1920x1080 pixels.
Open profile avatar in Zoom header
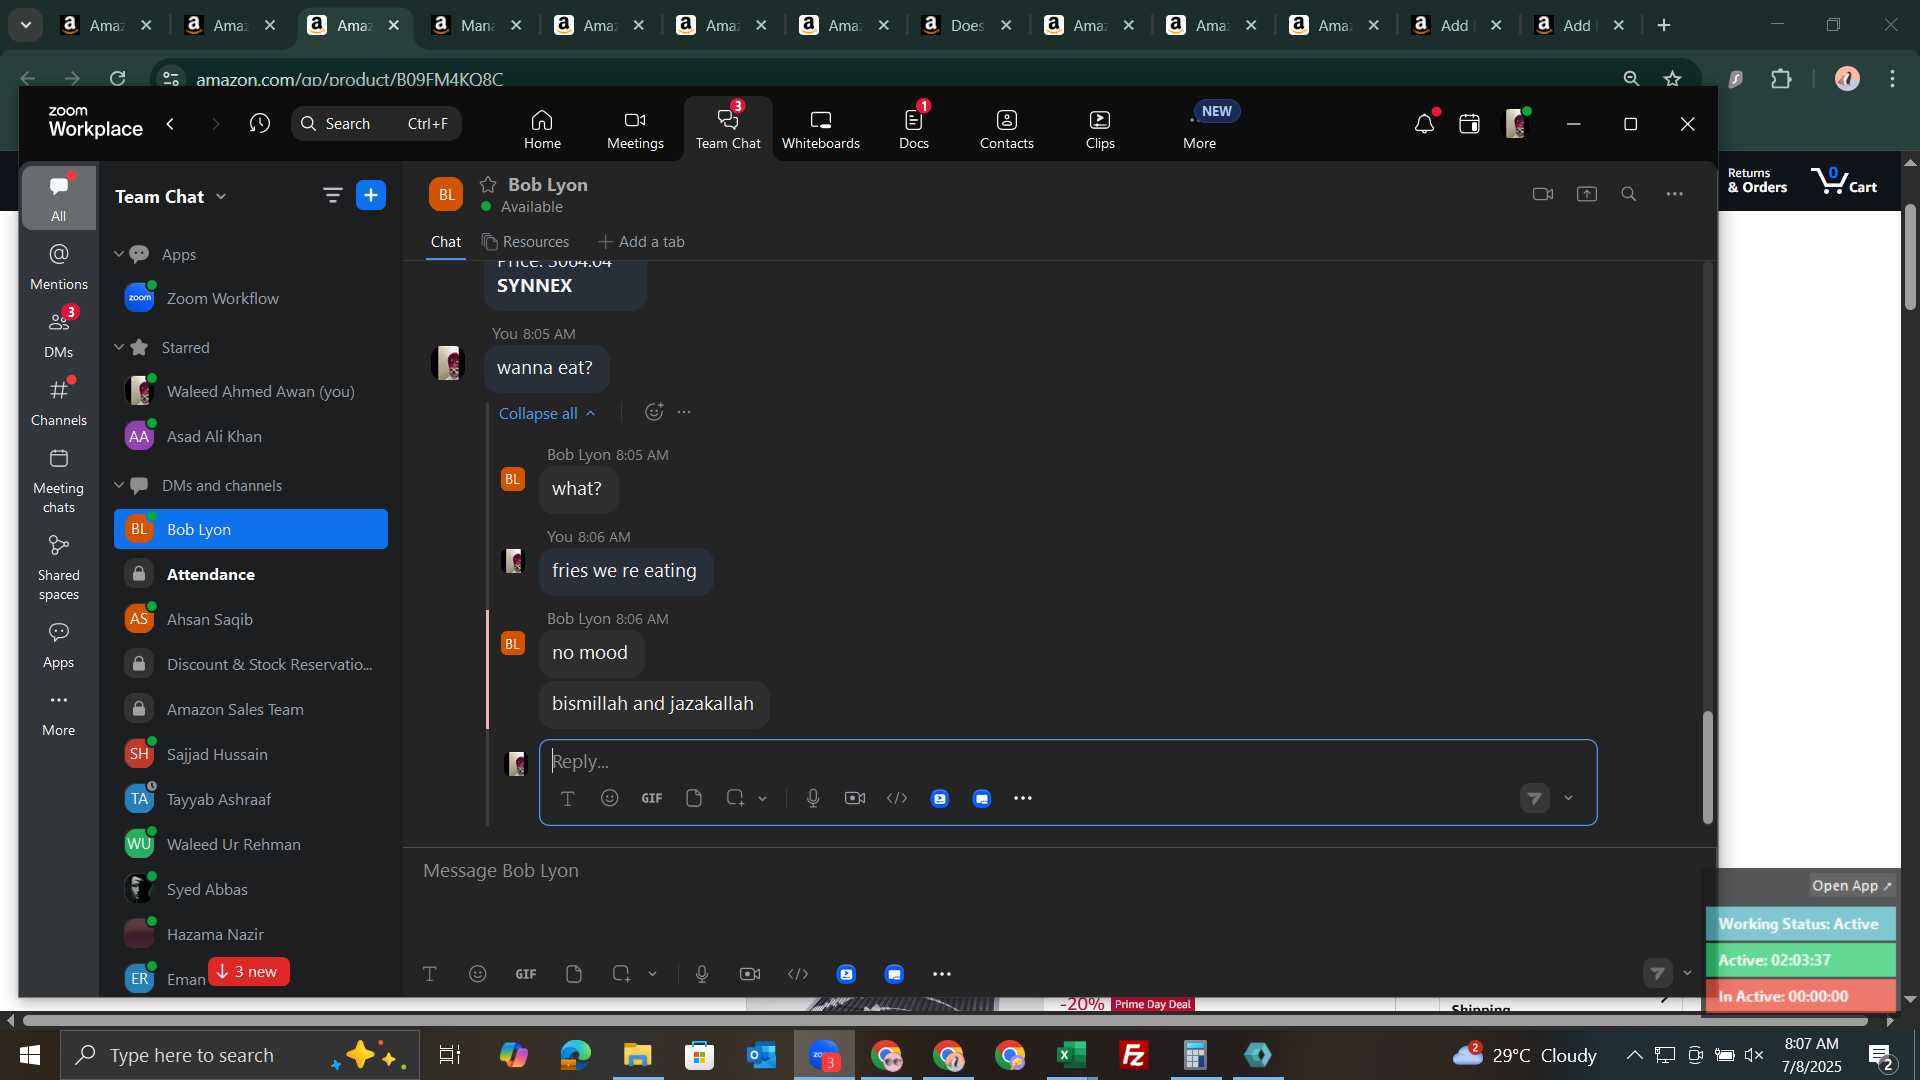click(x=1516, y=124)
